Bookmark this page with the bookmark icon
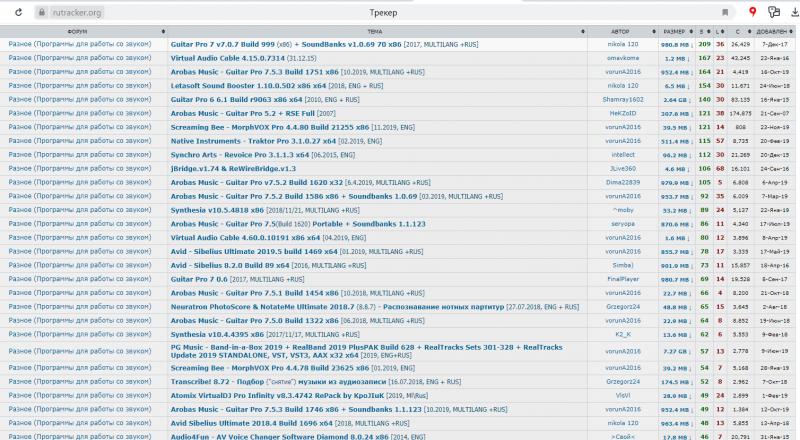This screenshot has width=800, height=440. tap(725, 12)
